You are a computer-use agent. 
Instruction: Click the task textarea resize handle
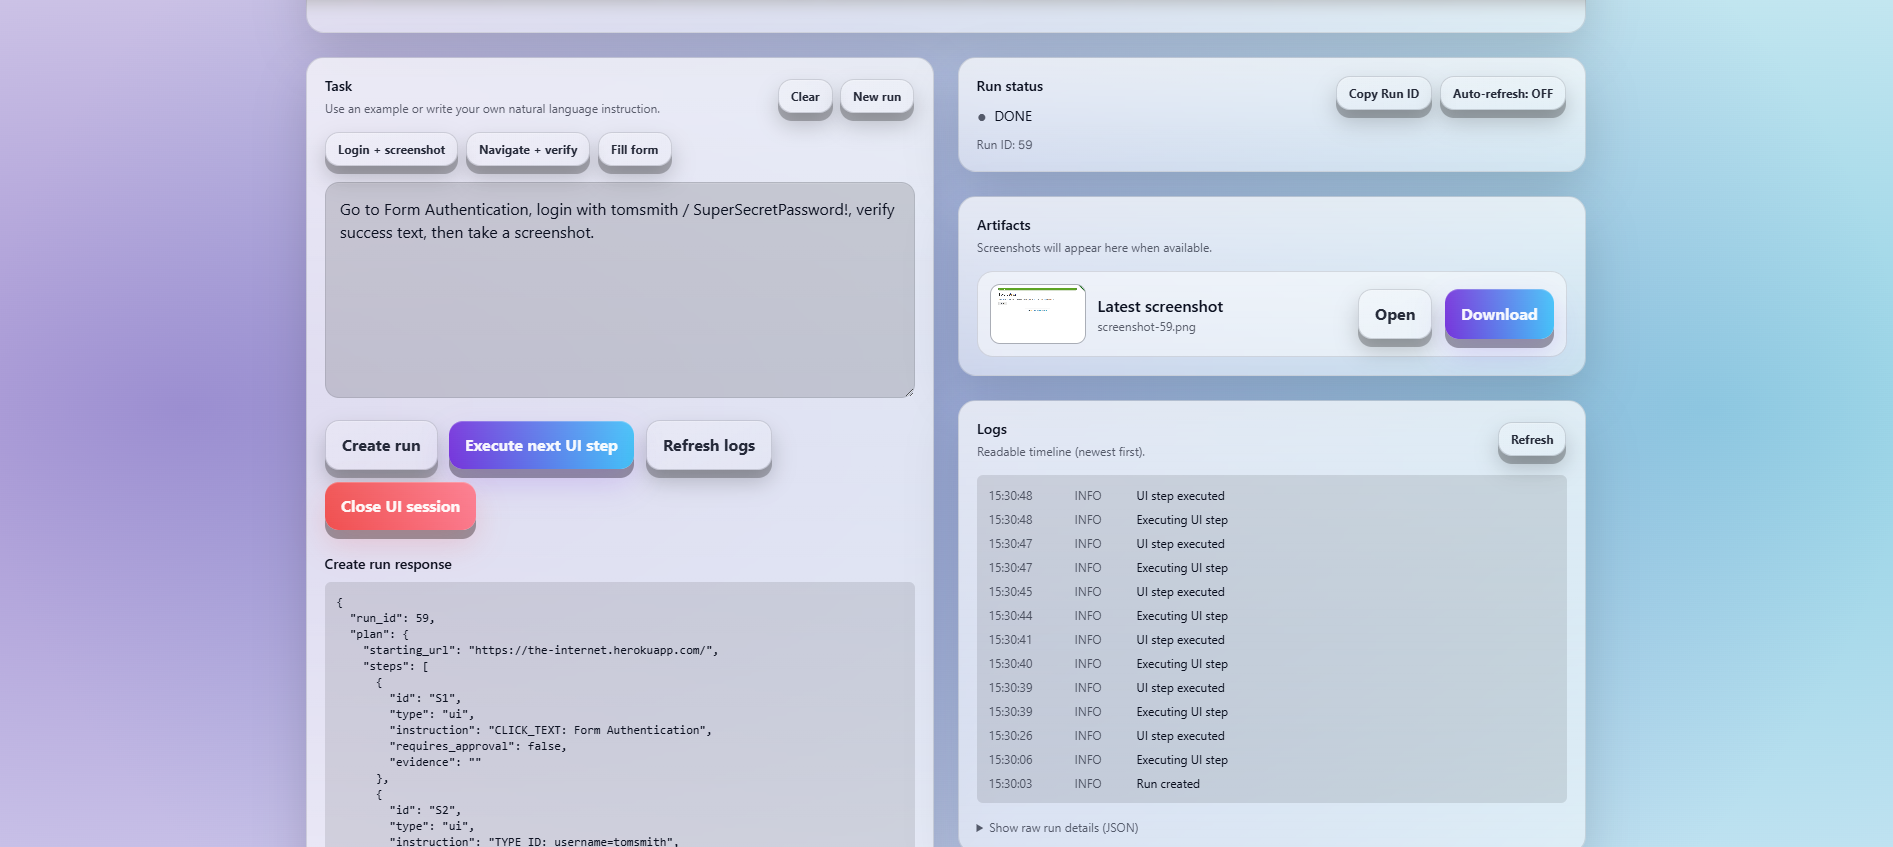909,392
